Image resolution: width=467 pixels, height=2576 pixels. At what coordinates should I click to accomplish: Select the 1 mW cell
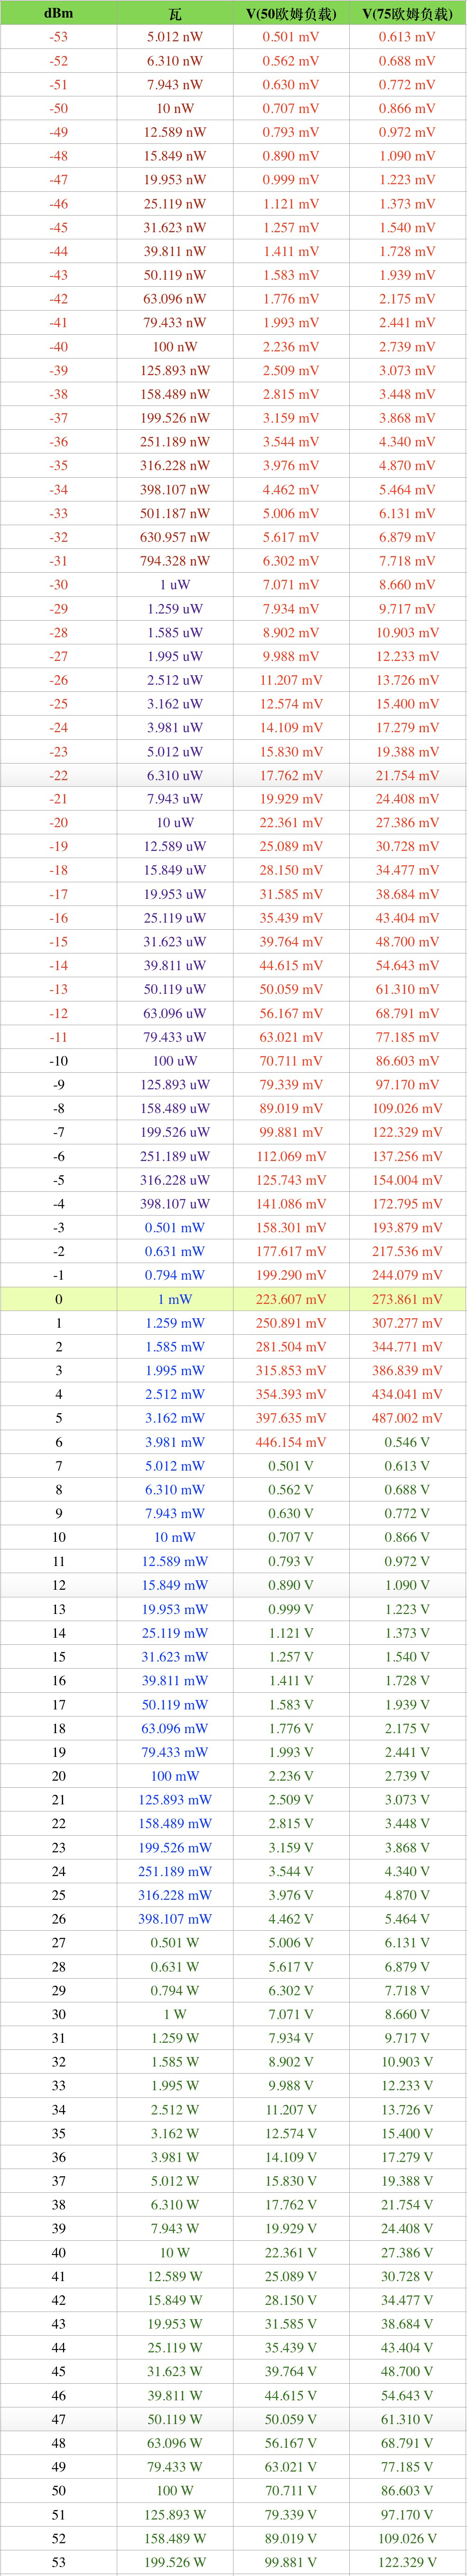[175, 1299]
